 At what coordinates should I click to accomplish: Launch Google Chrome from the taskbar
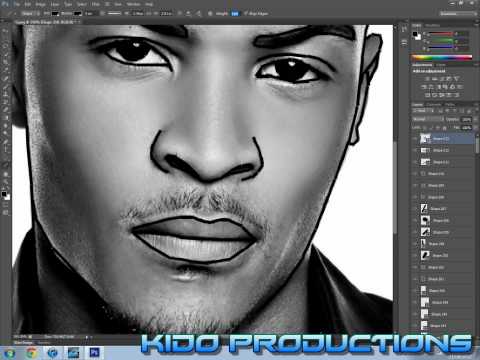point(32,352)
